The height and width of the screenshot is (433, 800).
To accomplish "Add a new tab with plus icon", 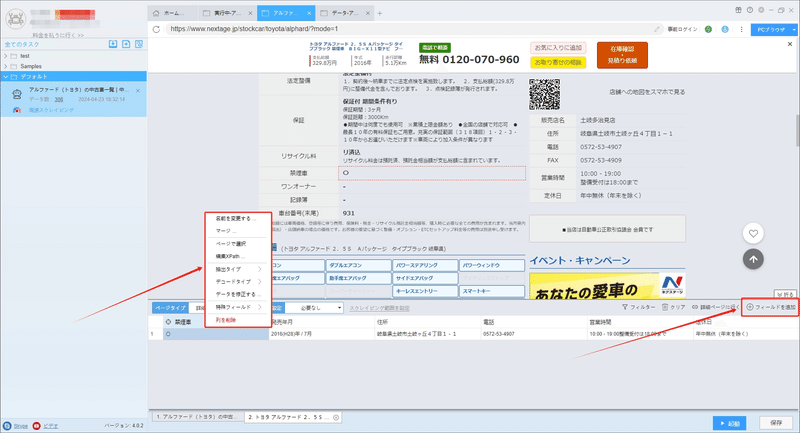I will (x=380, y=13).
